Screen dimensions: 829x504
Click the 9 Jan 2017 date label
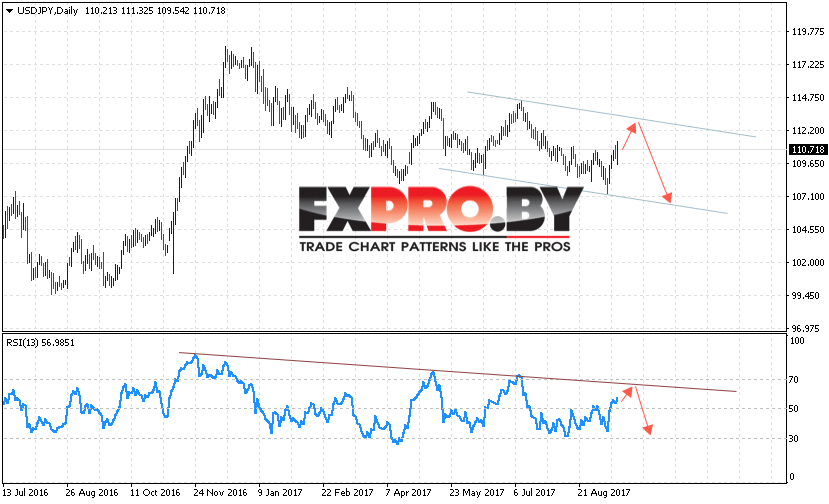[x=280, y=492]
